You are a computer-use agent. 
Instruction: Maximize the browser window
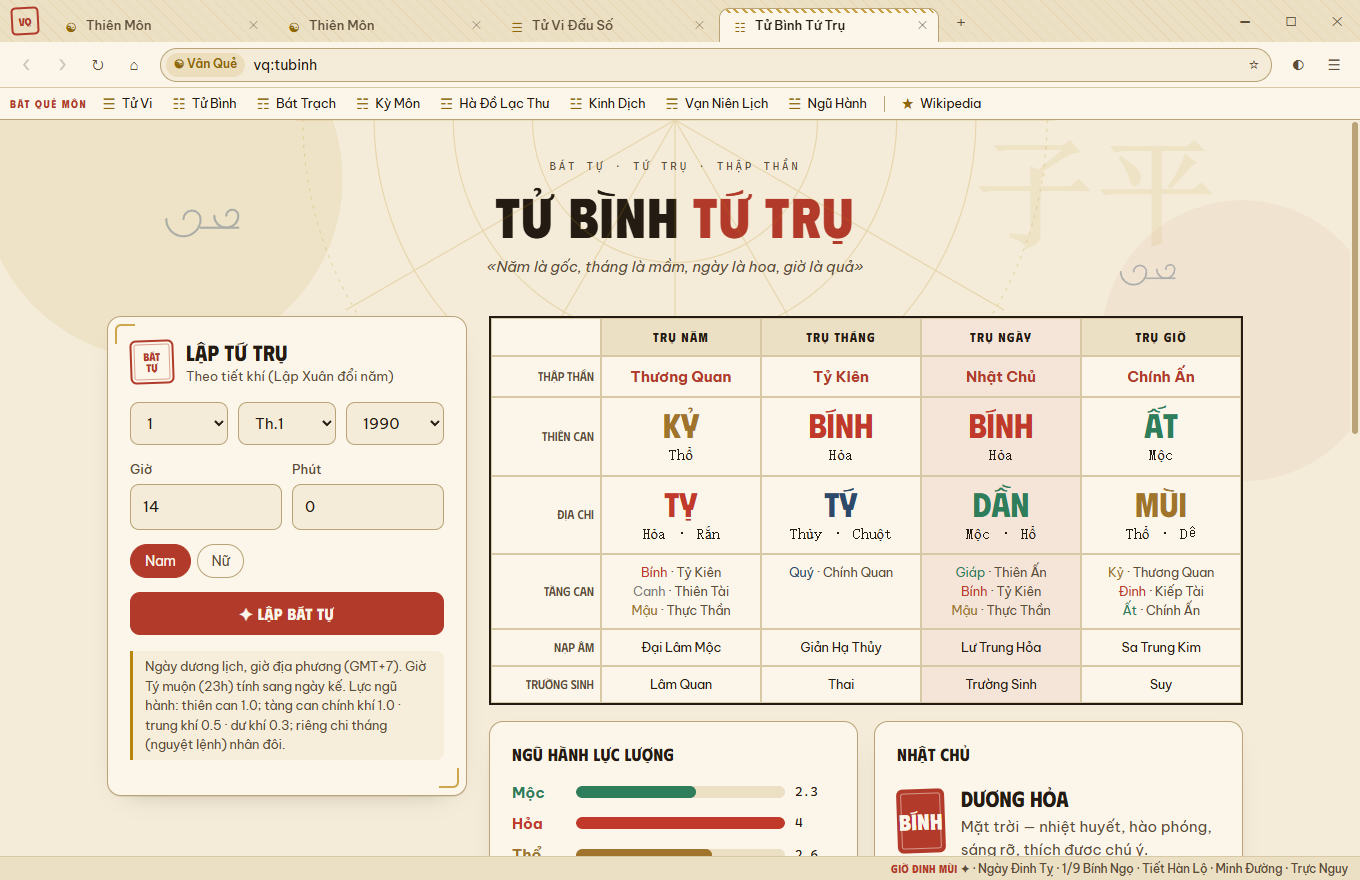pos(1291,22)
